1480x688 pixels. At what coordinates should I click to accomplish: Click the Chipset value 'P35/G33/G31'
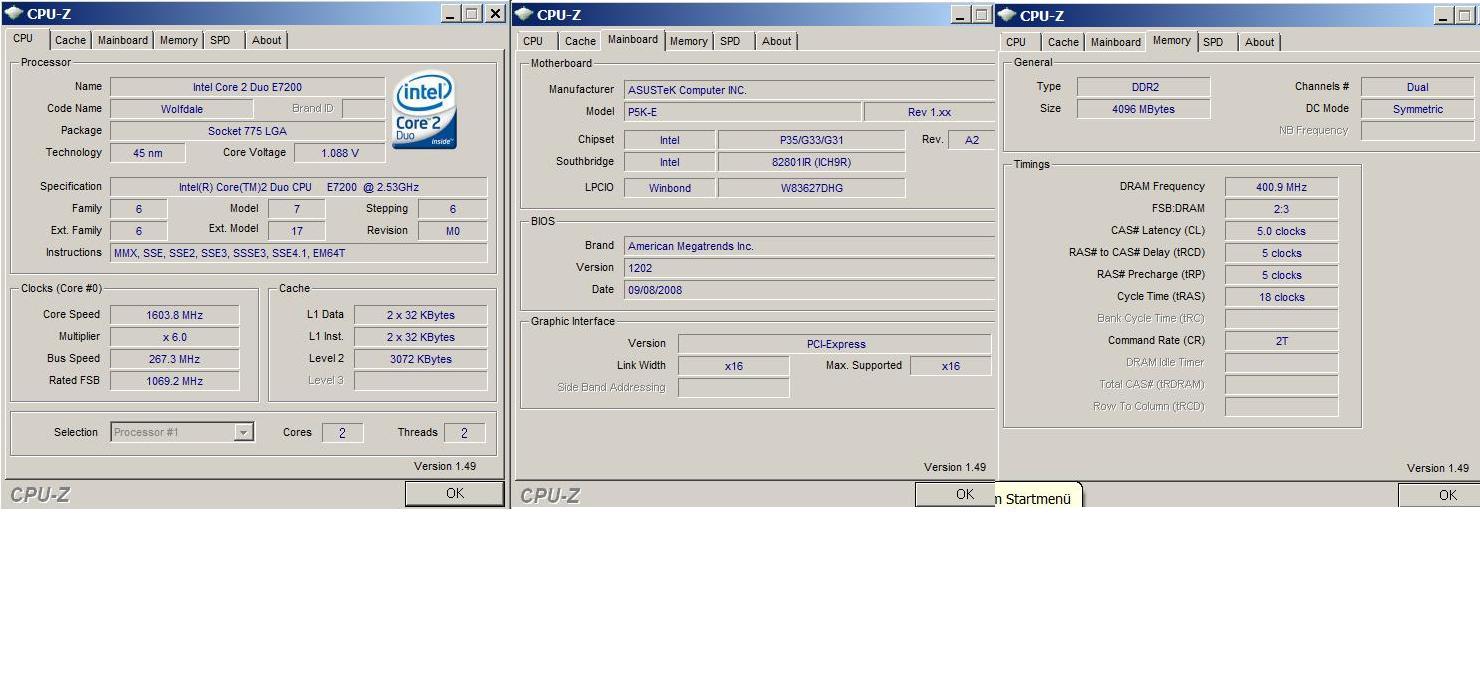pyautogui.click(x=811, y=140)
